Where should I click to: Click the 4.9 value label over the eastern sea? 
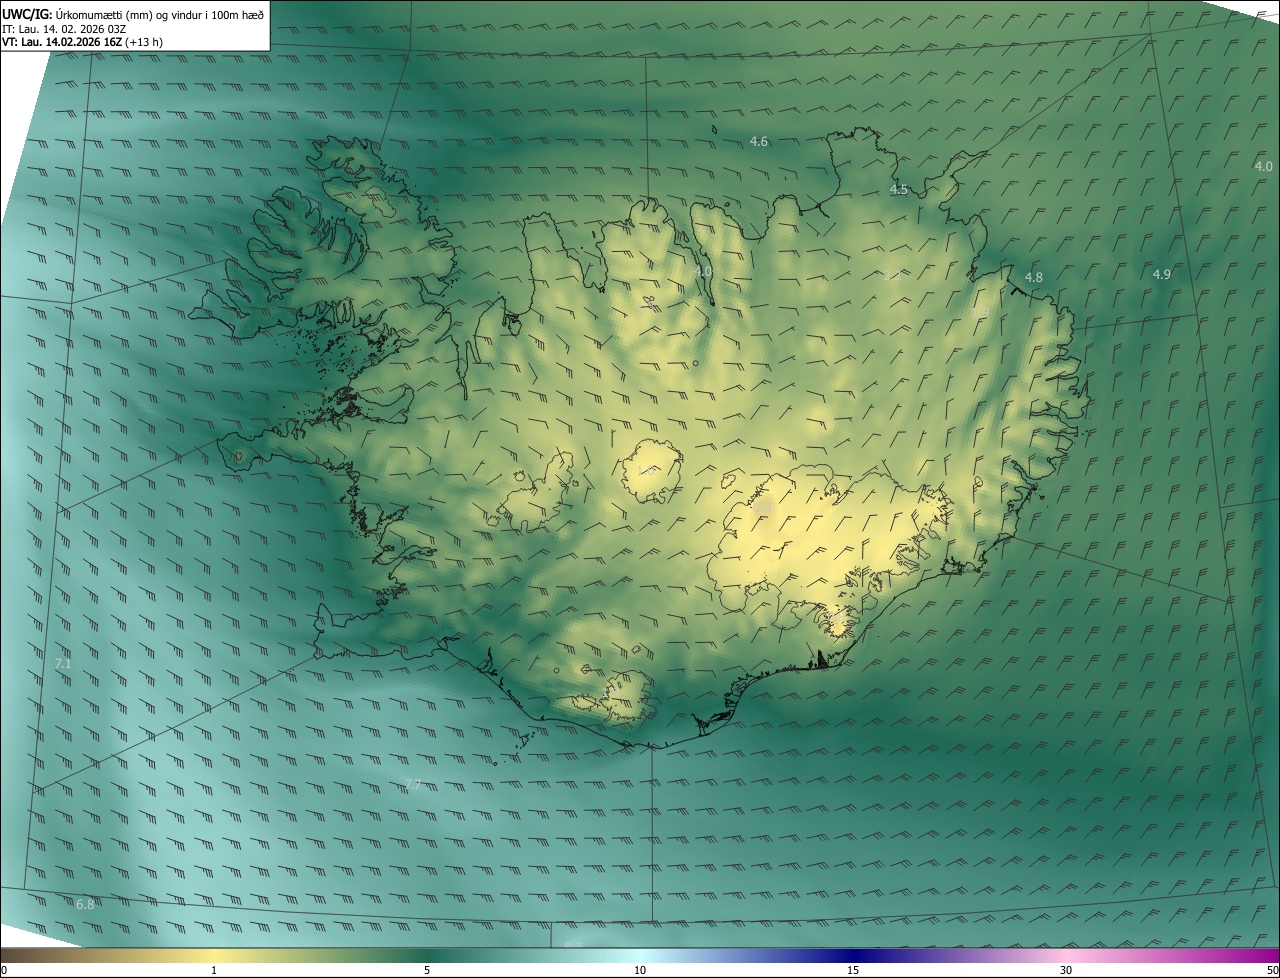1161,274
